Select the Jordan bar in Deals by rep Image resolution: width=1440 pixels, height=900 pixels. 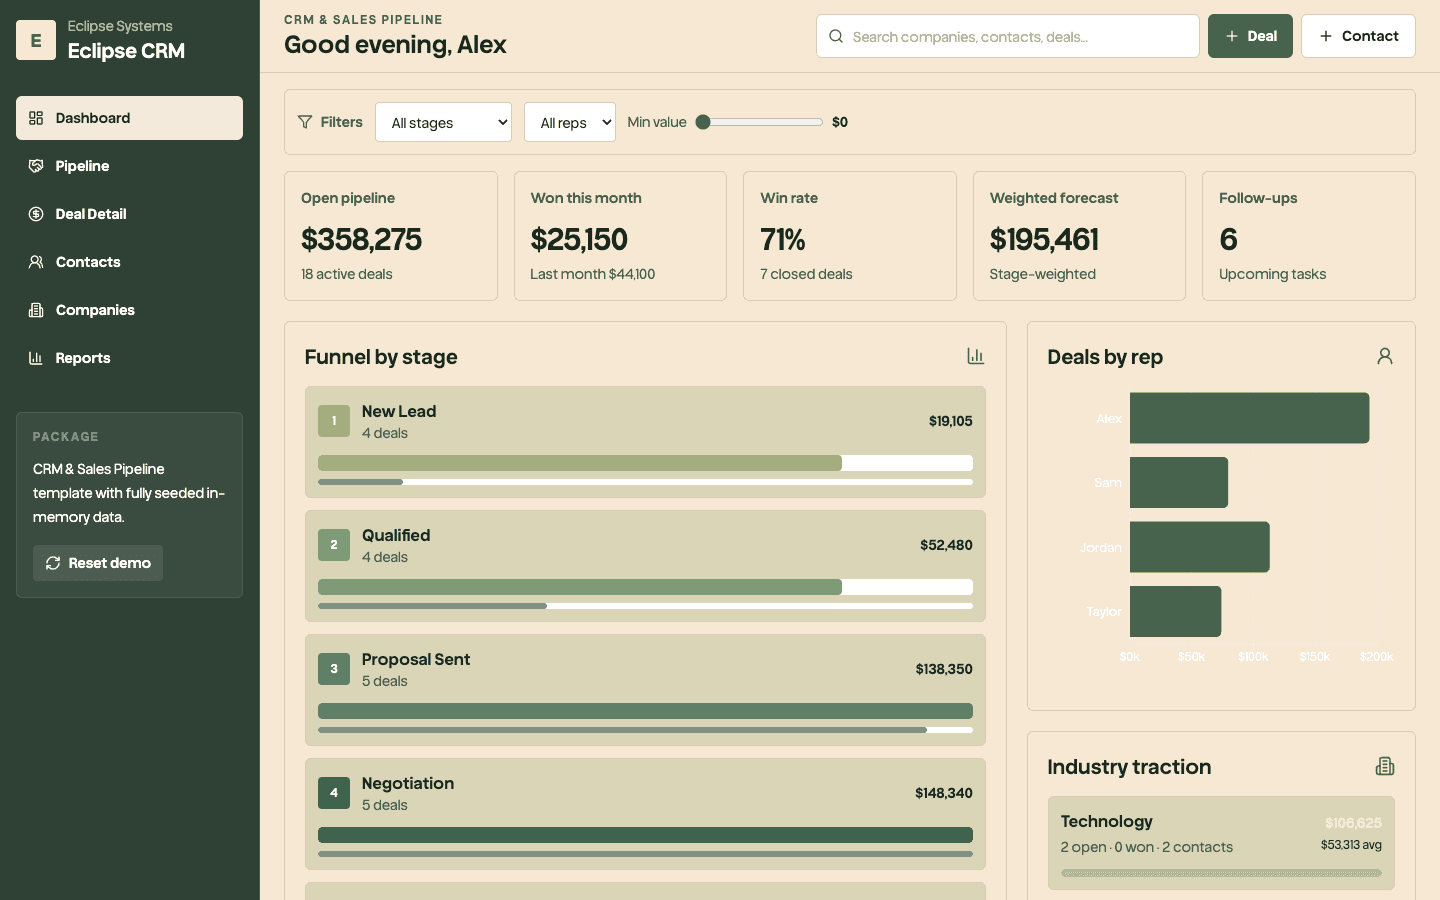(x=1200, y=547)
